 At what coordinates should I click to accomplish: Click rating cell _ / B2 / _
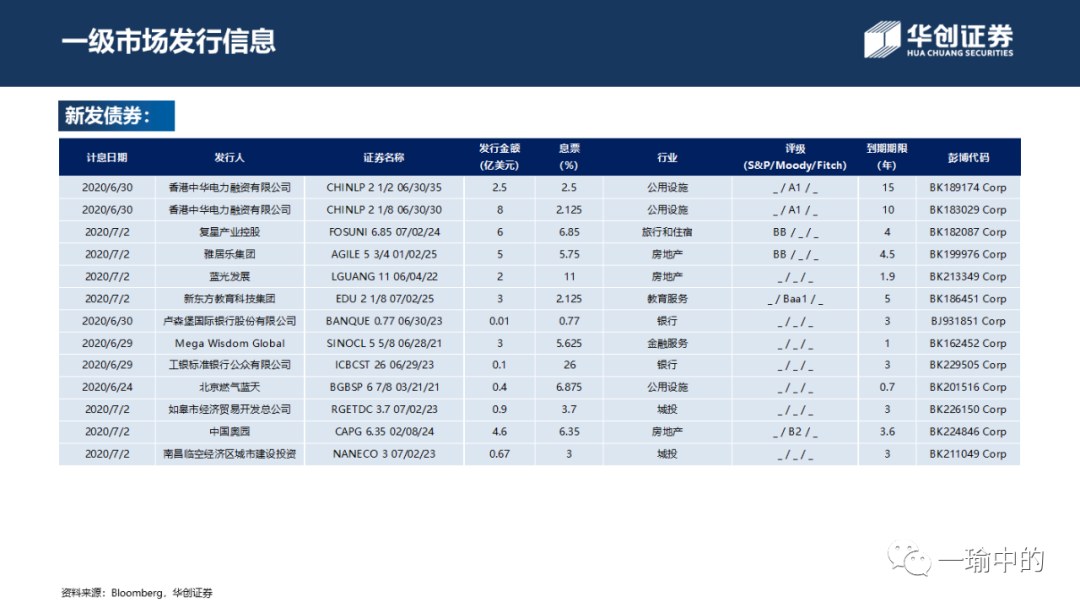(795, 432)
